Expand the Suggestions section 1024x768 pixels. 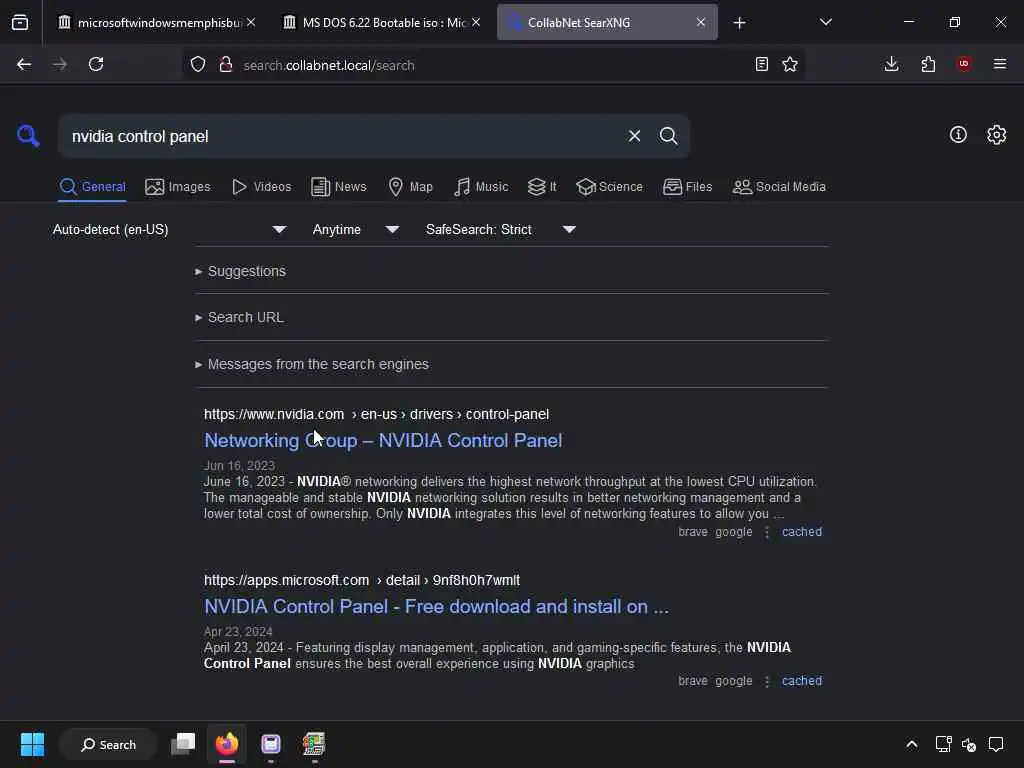(240, 271)
